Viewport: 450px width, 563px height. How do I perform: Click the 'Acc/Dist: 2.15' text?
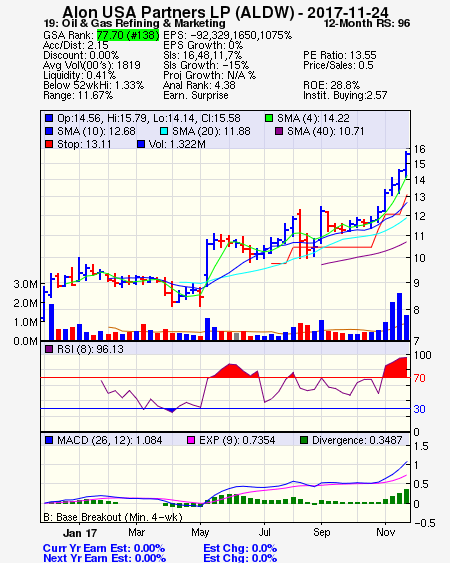pos(75,45)
